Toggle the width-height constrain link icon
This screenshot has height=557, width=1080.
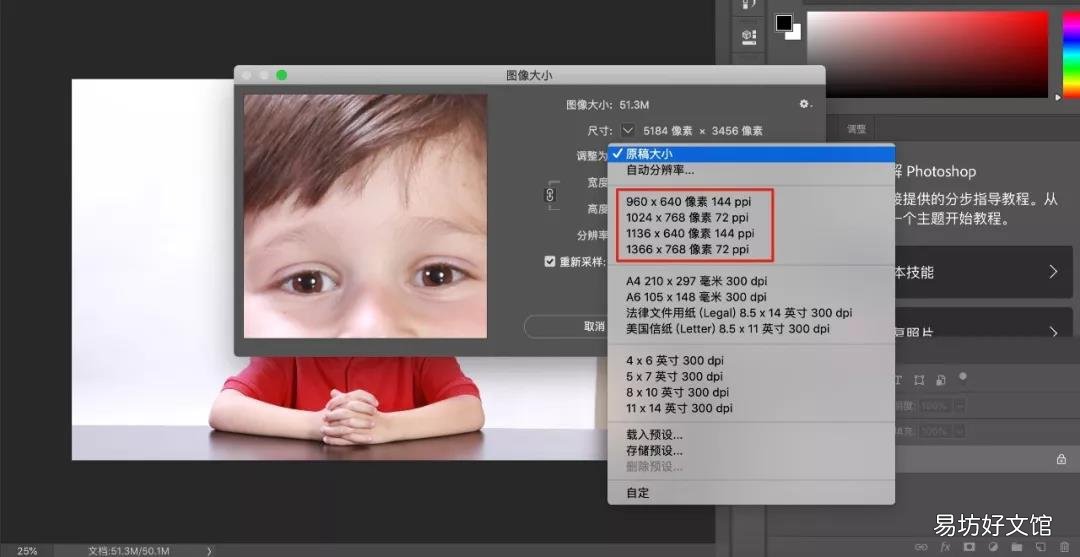[550, 196]
